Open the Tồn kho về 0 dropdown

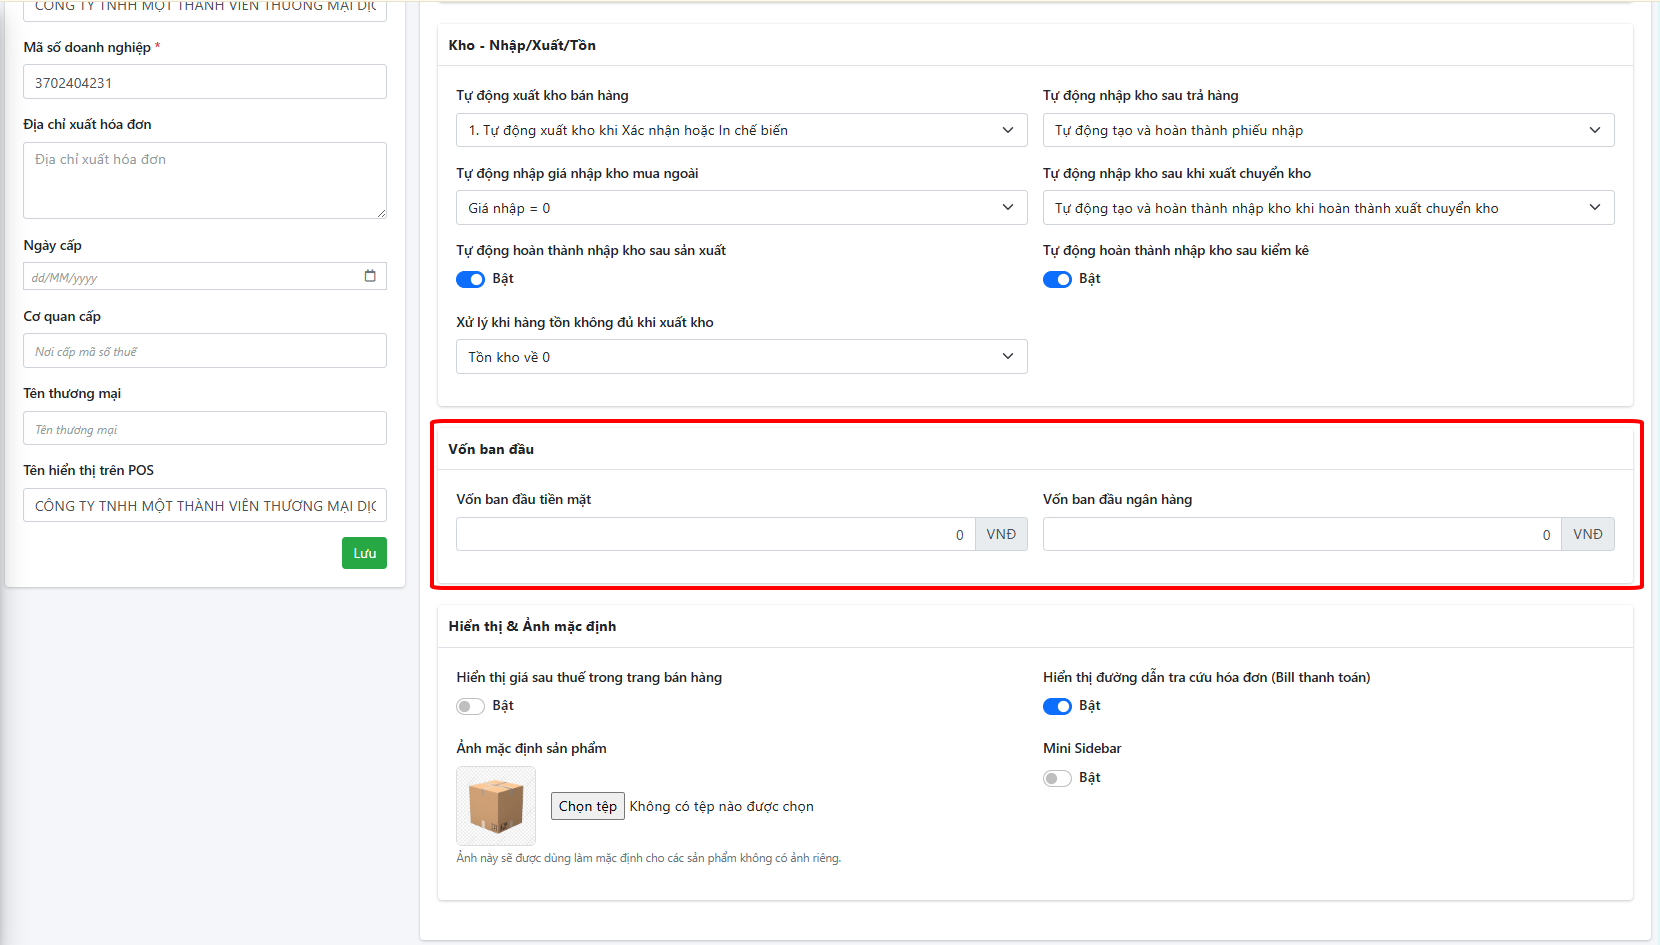741,357
